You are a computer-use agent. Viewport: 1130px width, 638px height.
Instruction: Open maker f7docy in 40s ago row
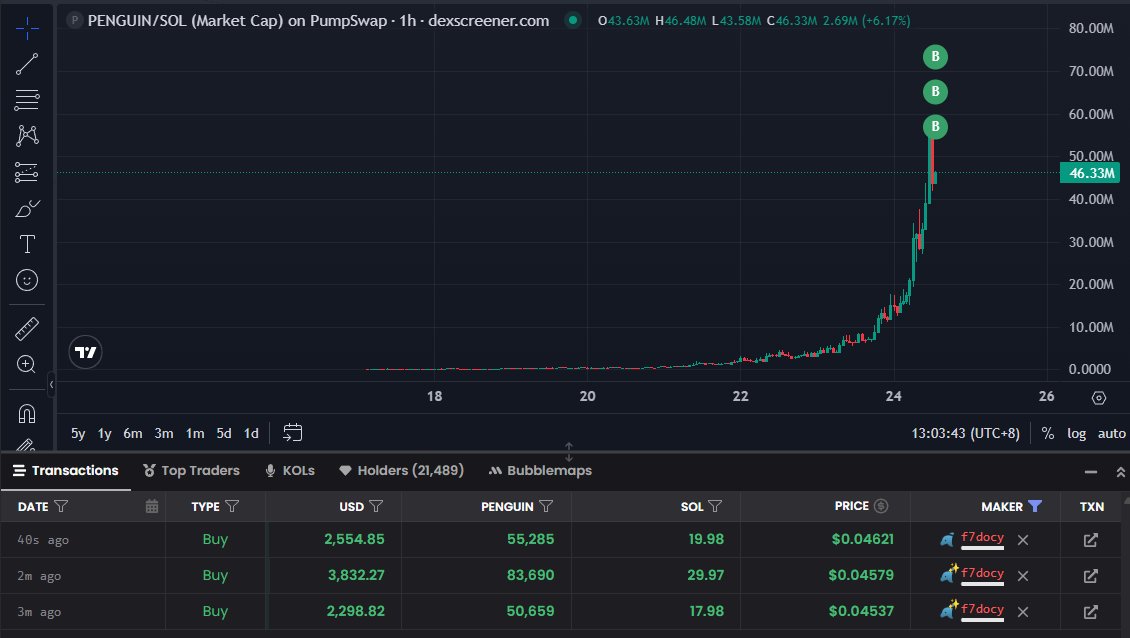(982, 537)
